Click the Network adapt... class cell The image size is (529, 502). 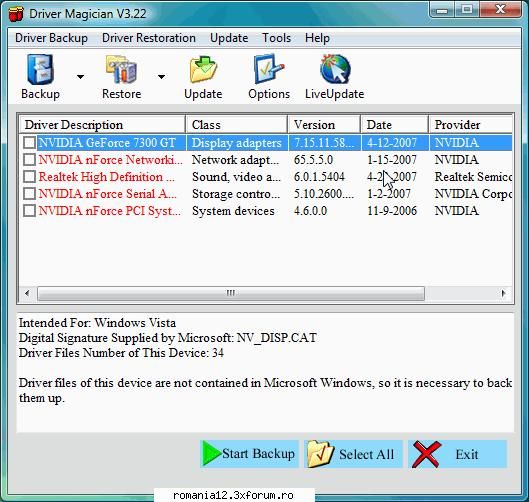click(235, 160)
